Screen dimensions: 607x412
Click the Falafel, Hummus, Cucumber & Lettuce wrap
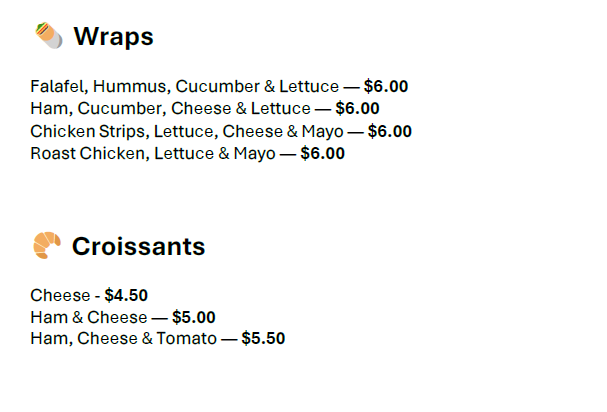point(184,87)
